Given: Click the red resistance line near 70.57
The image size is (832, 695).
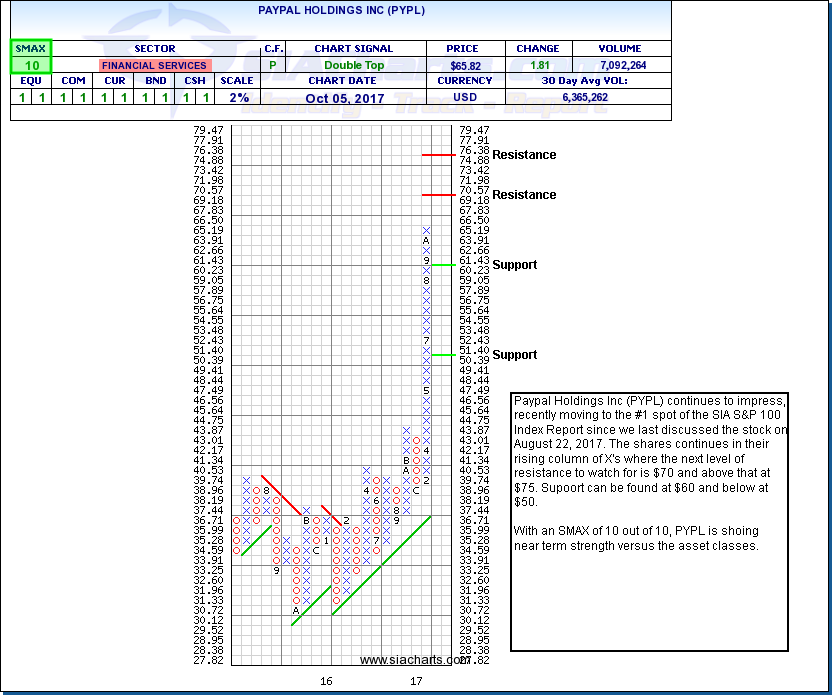Looking at the screenshot, I should tap(438, 195).
